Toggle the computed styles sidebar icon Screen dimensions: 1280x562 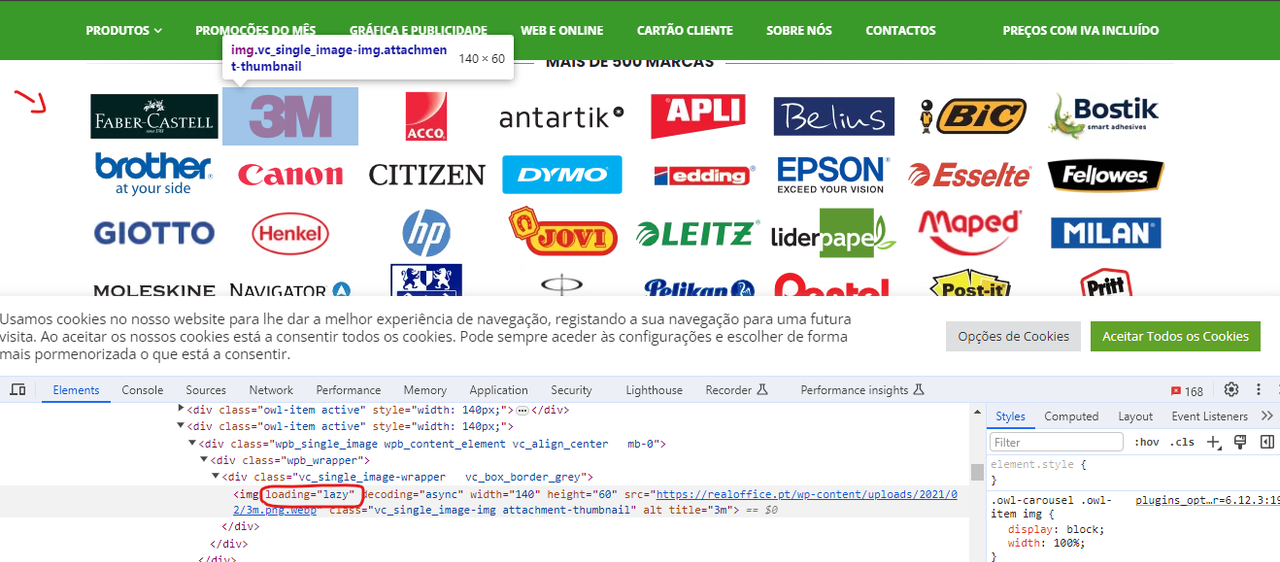(x=1267, y=442)
